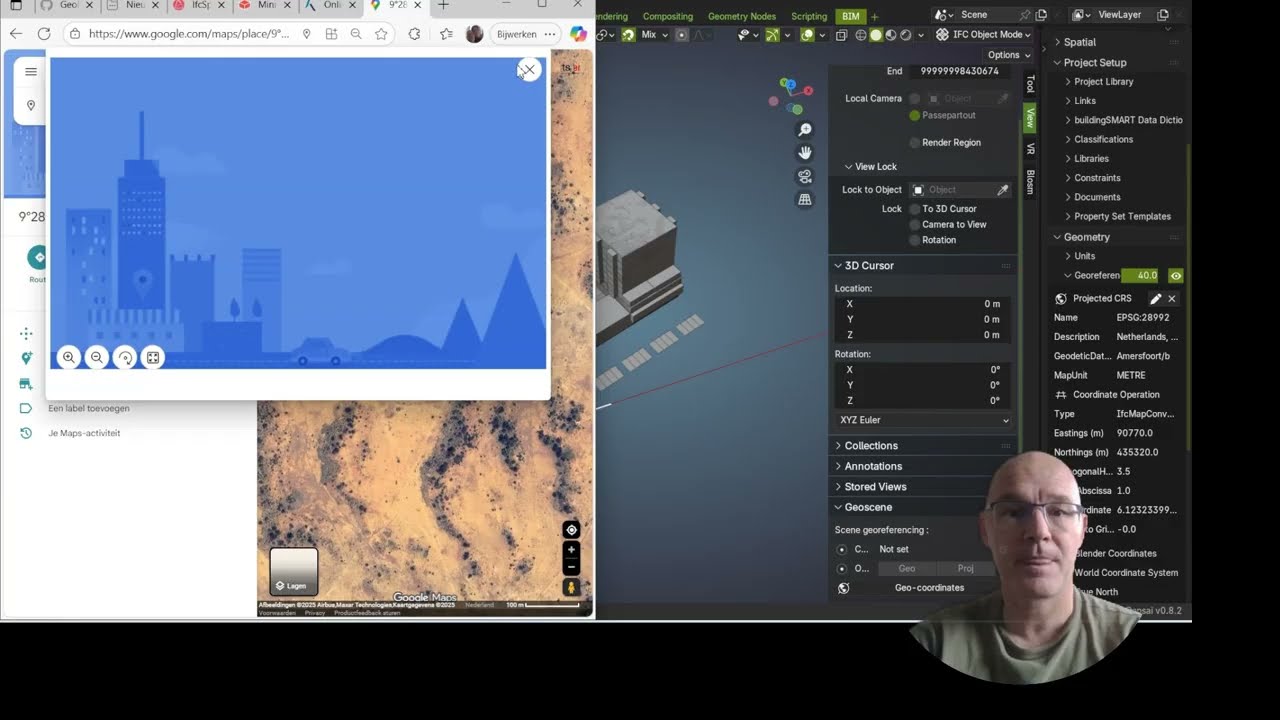Open the Tool tab in the N-panel
1280x720 pixels.
1030,85
